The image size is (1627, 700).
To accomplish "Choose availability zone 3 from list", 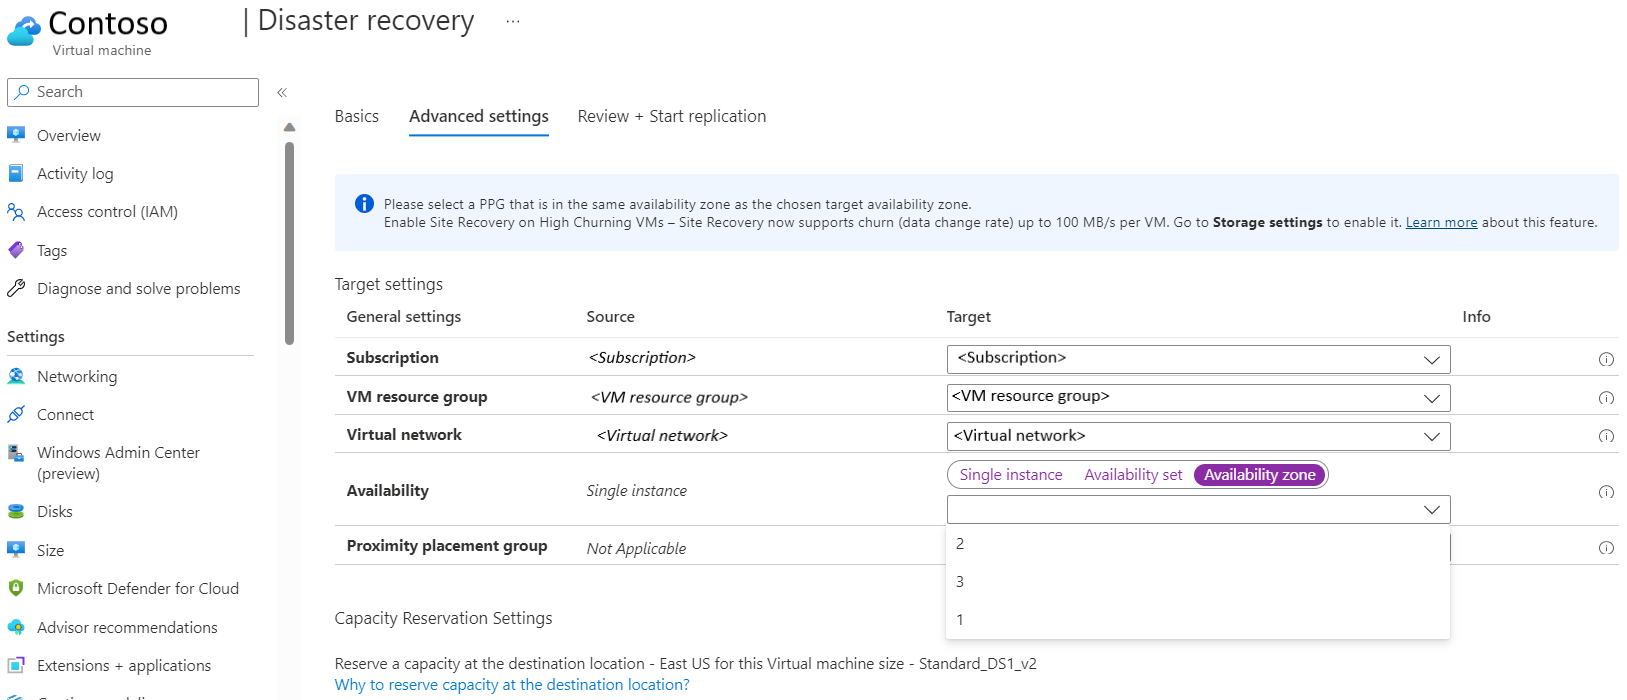I will pyautogui.click(x=960, y=582).
